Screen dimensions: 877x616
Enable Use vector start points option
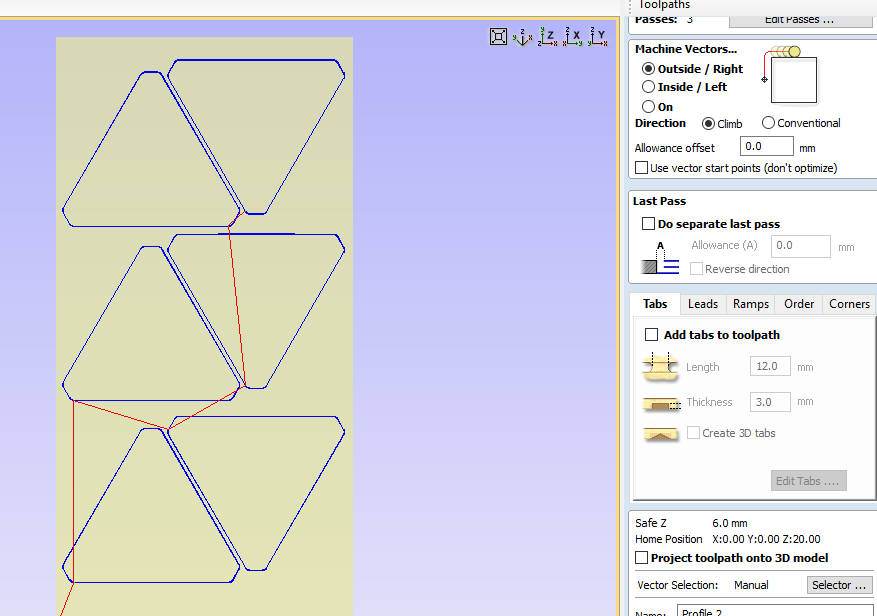(642, 168)
